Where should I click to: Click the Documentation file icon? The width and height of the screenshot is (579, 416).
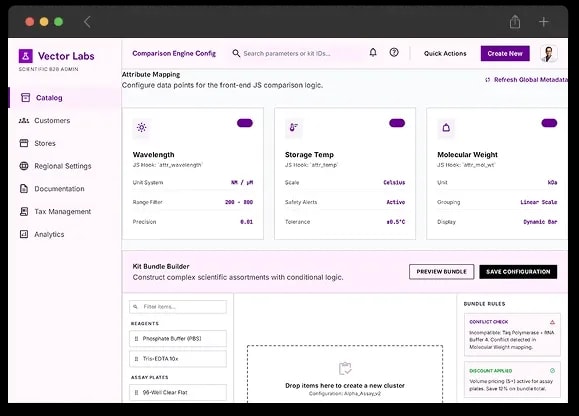[x=24, y=189]
